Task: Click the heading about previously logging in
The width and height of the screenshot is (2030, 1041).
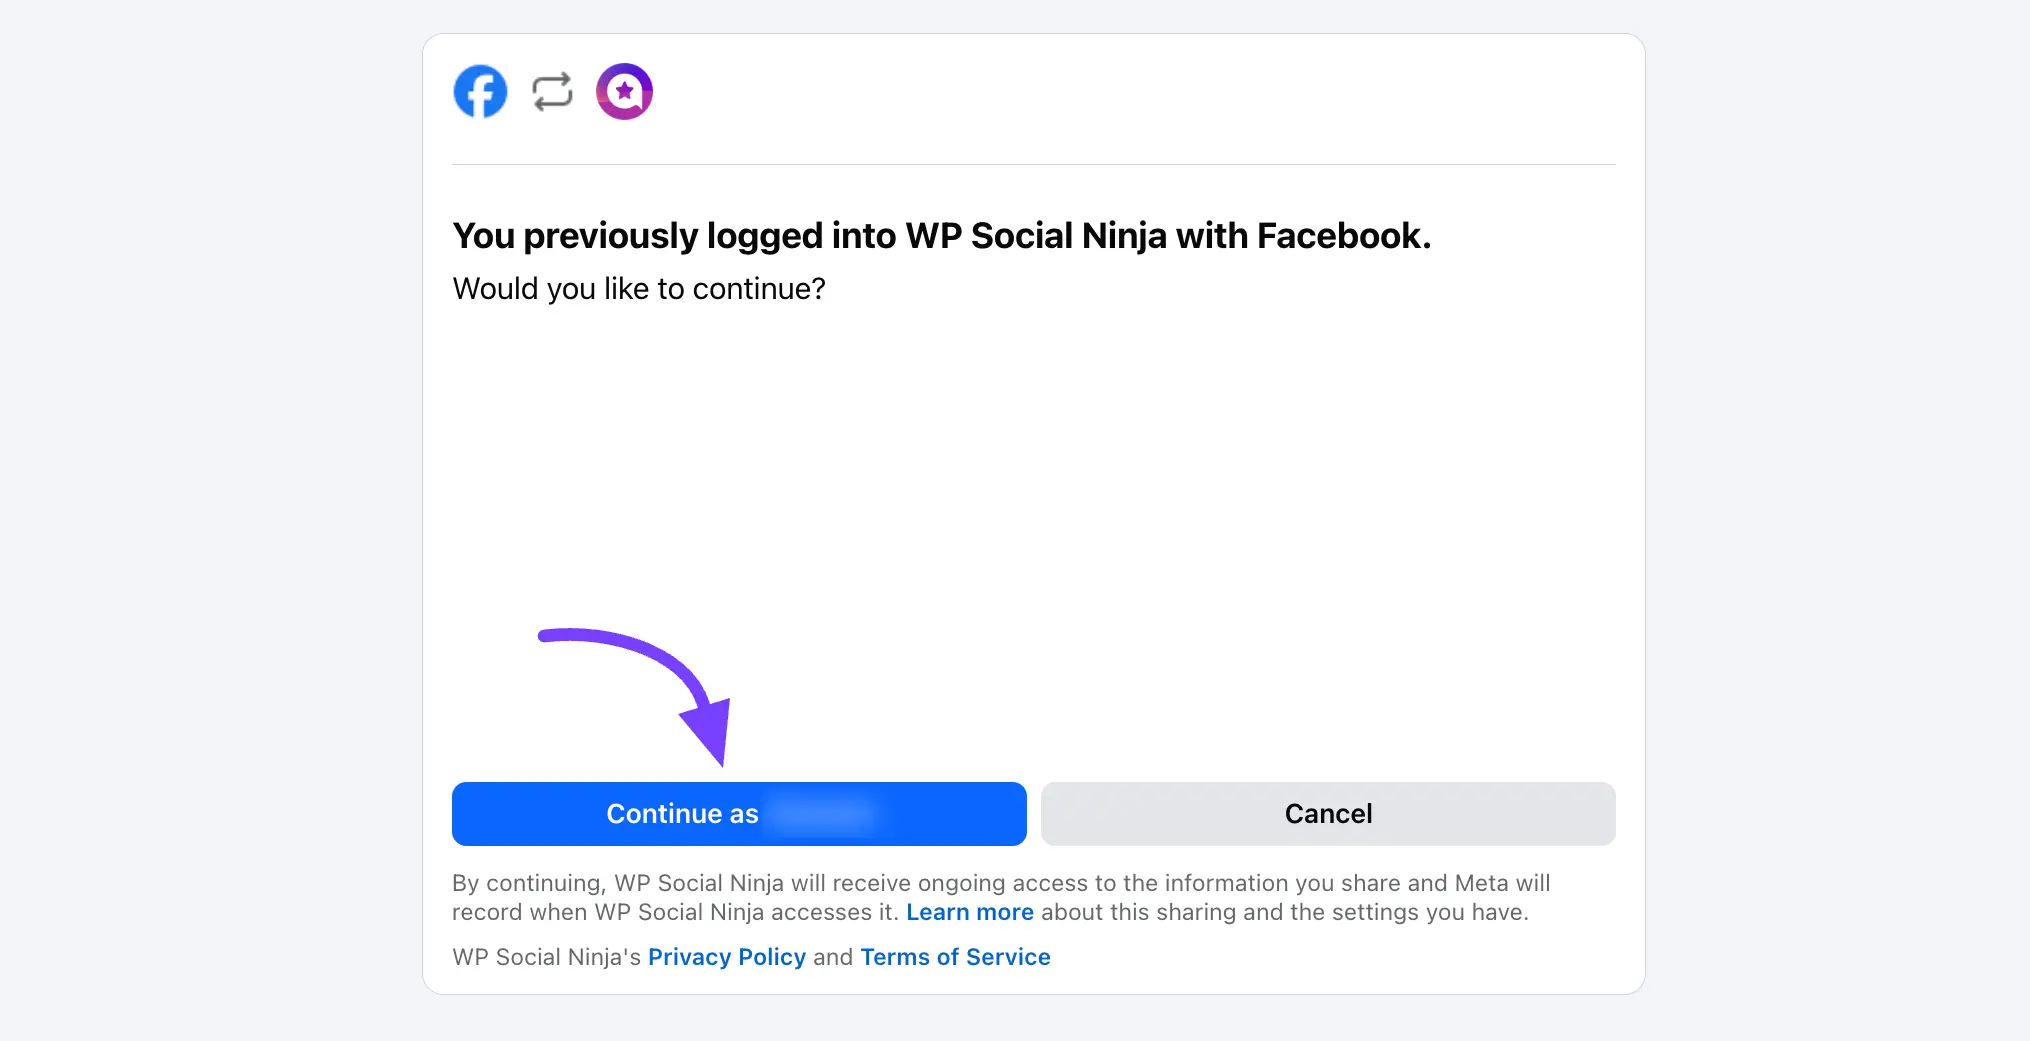Action: (941, 235)
